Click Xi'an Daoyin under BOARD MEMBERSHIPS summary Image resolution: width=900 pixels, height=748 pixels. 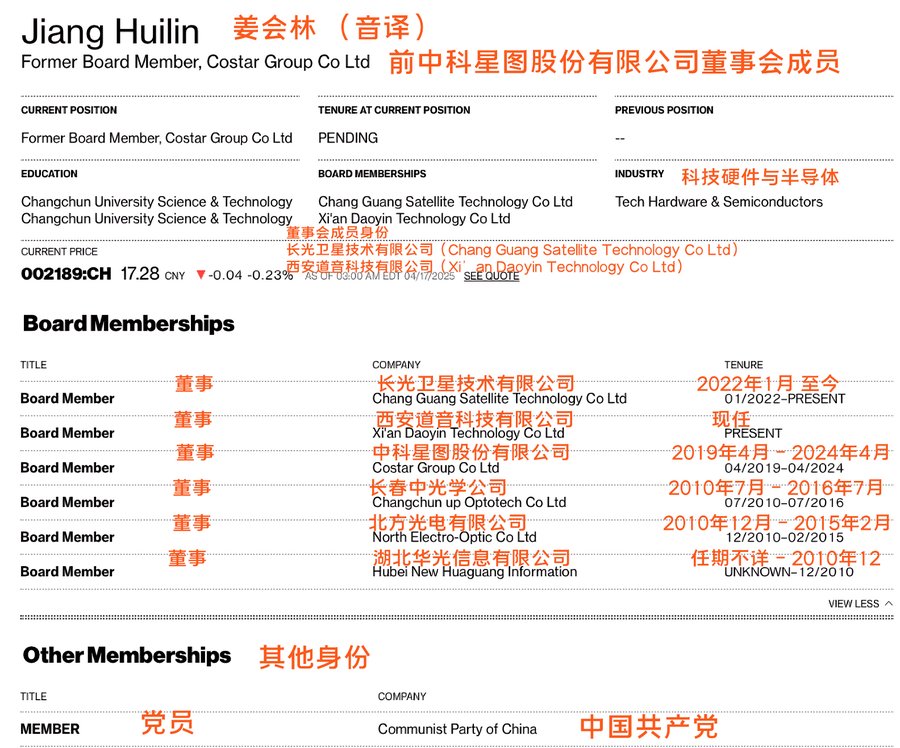(x=414, y=219)
